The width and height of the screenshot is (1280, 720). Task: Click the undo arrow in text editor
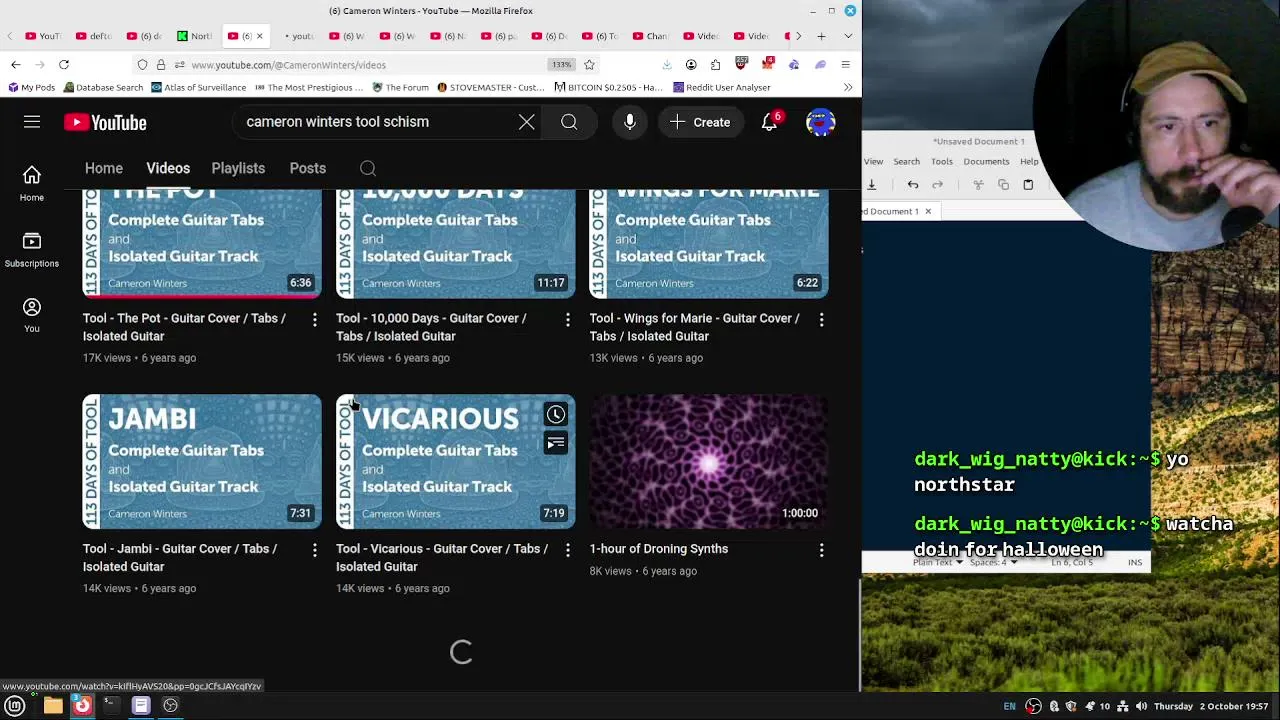coord(913,185)
